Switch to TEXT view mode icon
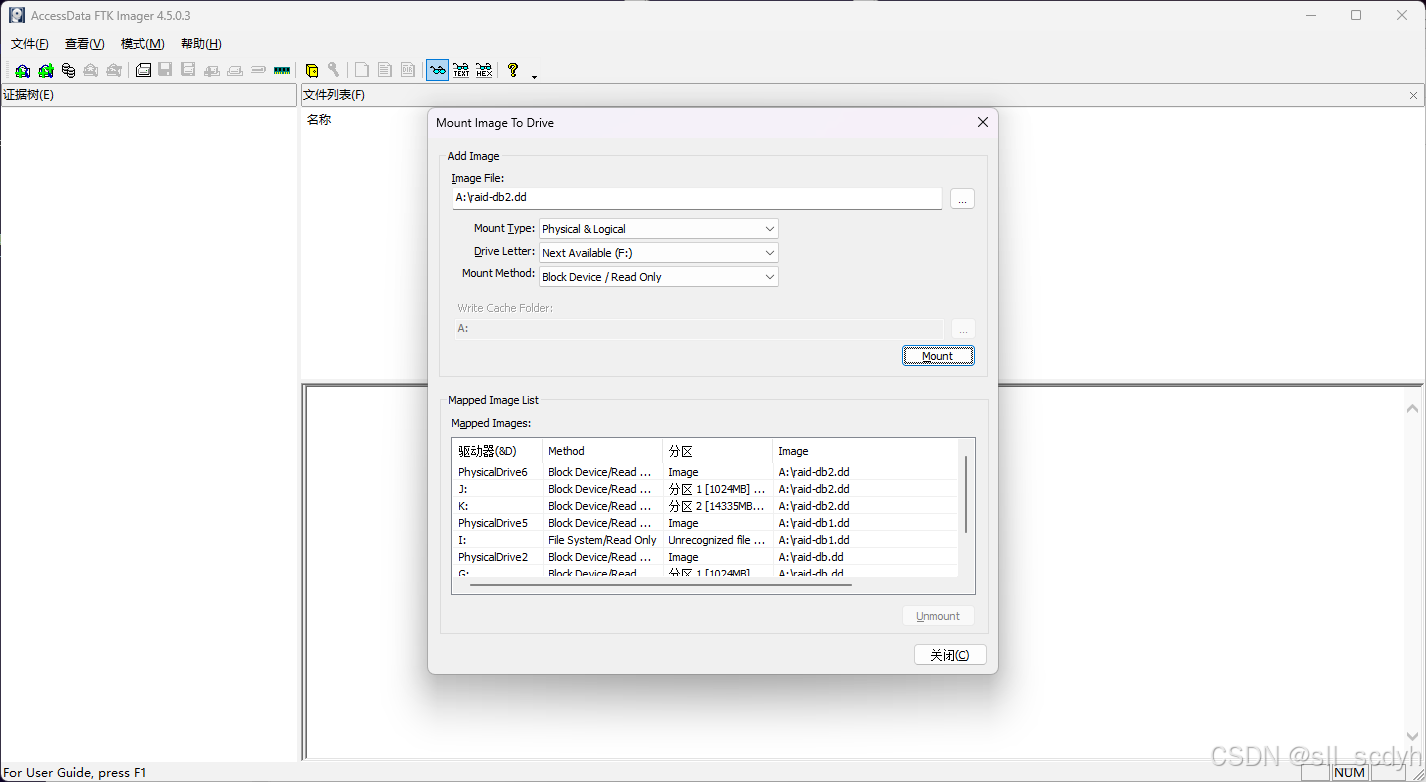The width and height of the screenshot is (1426, 782). (460, 70)
